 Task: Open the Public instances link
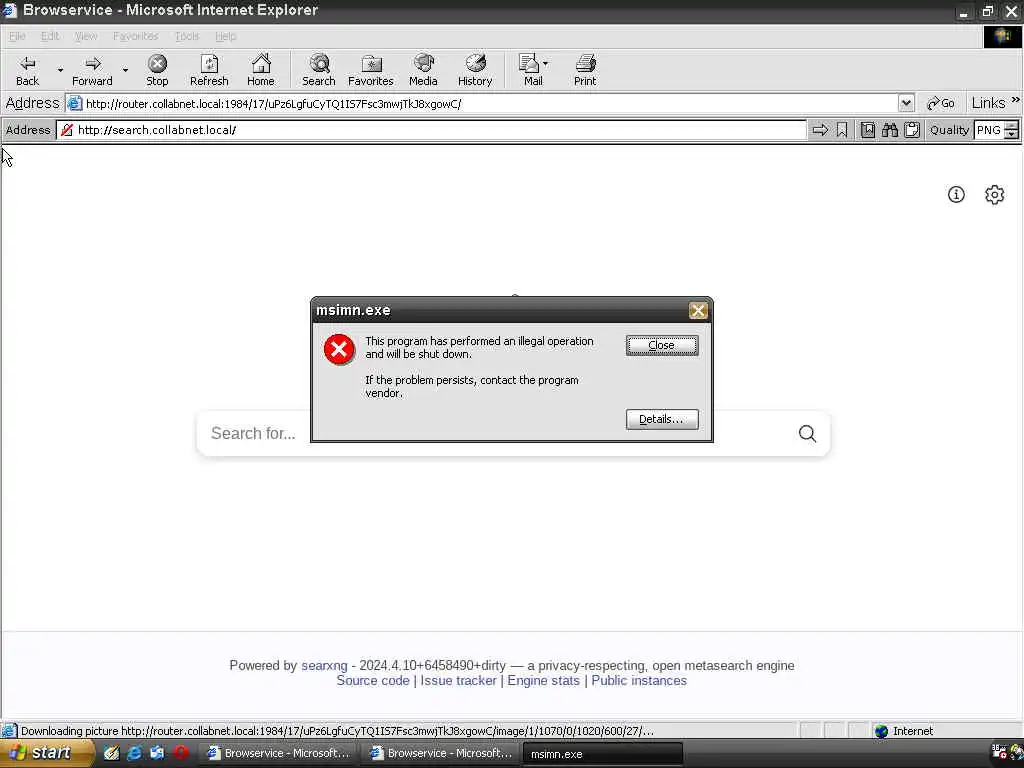tap(639, 680)
